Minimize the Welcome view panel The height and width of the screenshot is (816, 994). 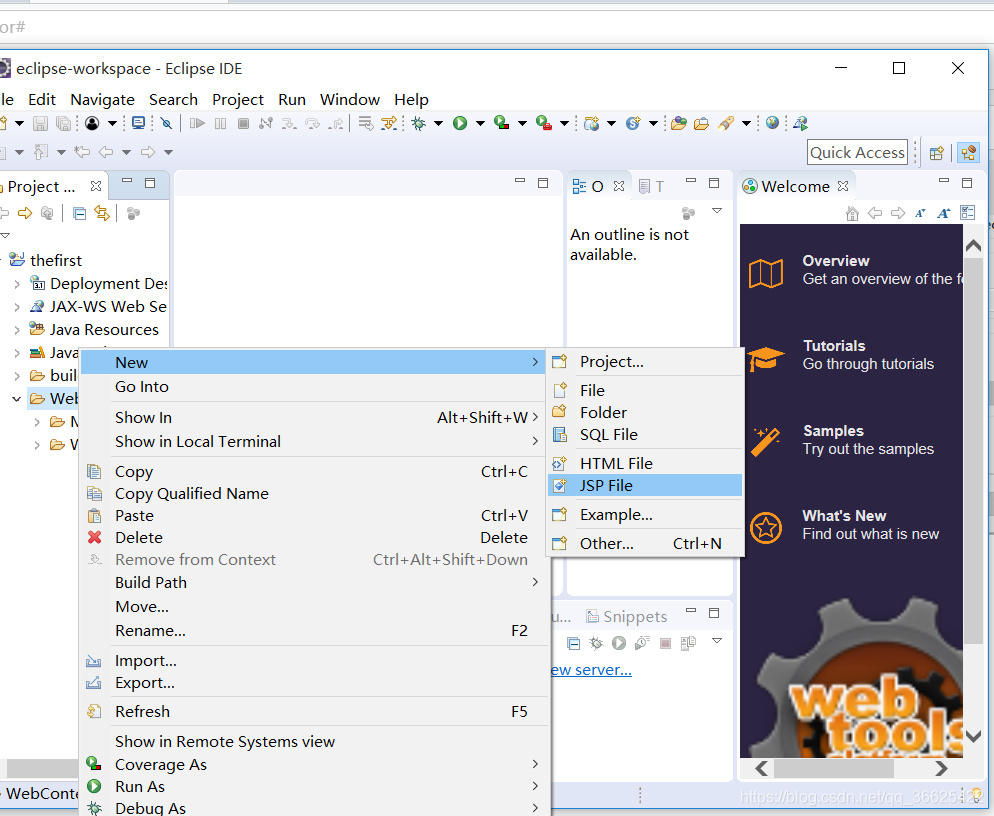tap(944, 181)
